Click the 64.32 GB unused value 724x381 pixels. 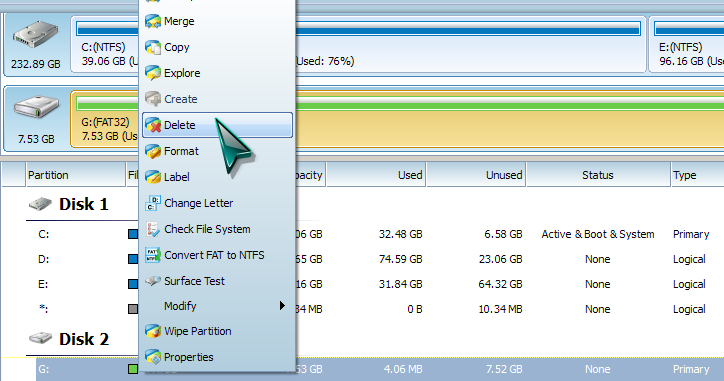501,284
